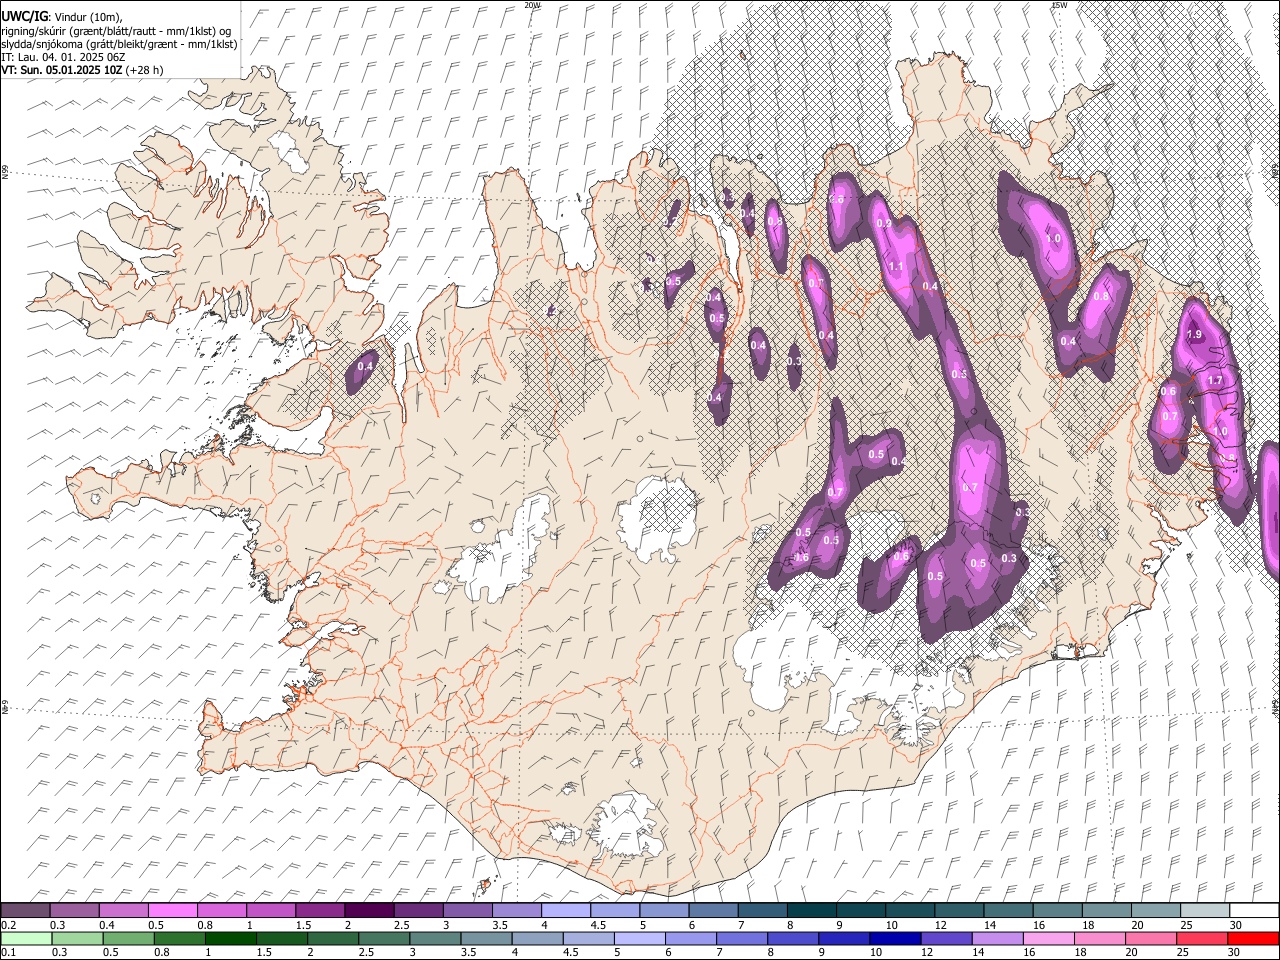Image resolution: width=1280 pixels, height=960 pixels.
Task: Select upper scale swatch labeled 4, pale lavender
Action: pos(566,911)
